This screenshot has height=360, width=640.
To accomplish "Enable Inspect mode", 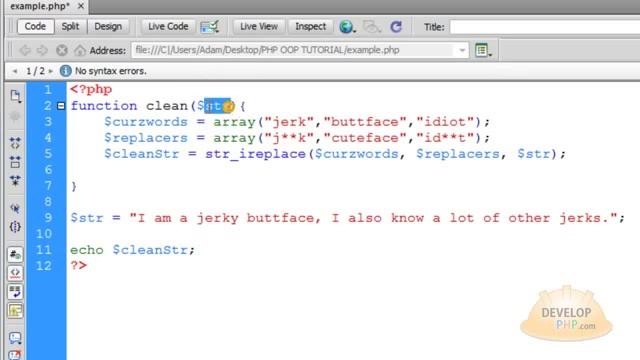I will (311, 27).
